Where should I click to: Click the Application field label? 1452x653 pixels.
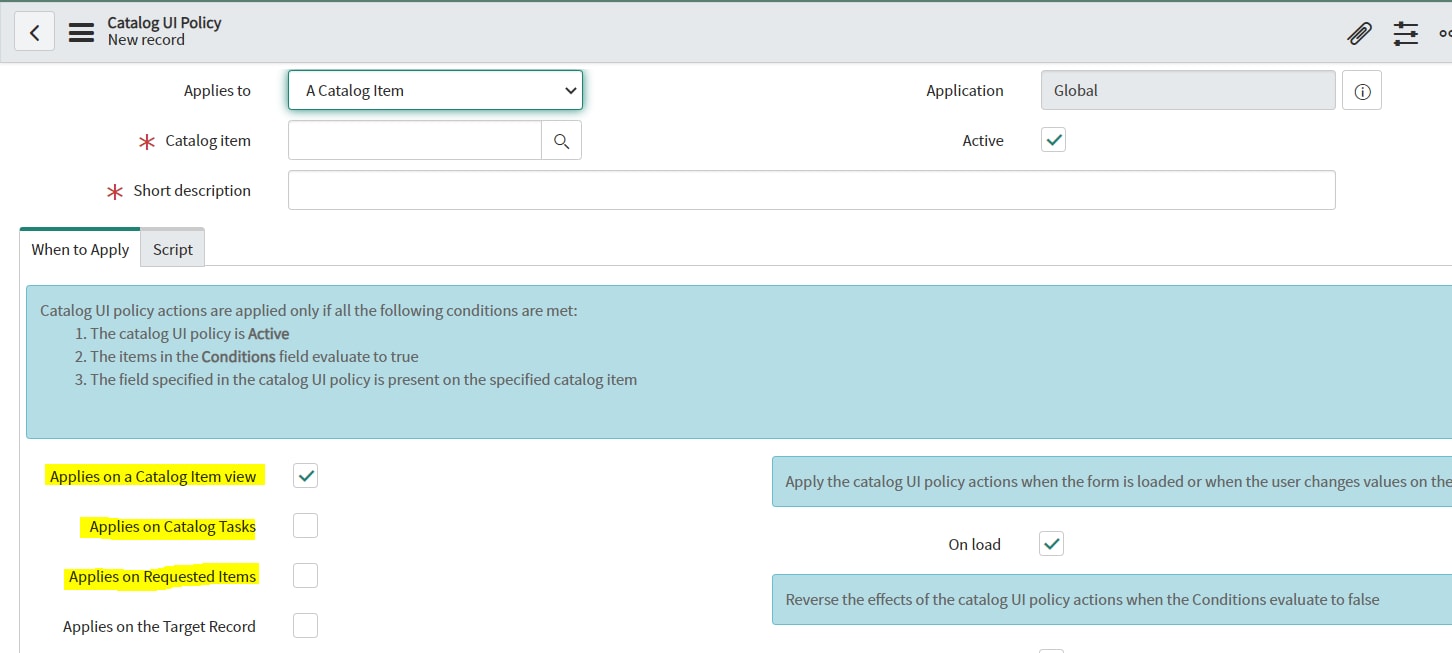(965, 90)
